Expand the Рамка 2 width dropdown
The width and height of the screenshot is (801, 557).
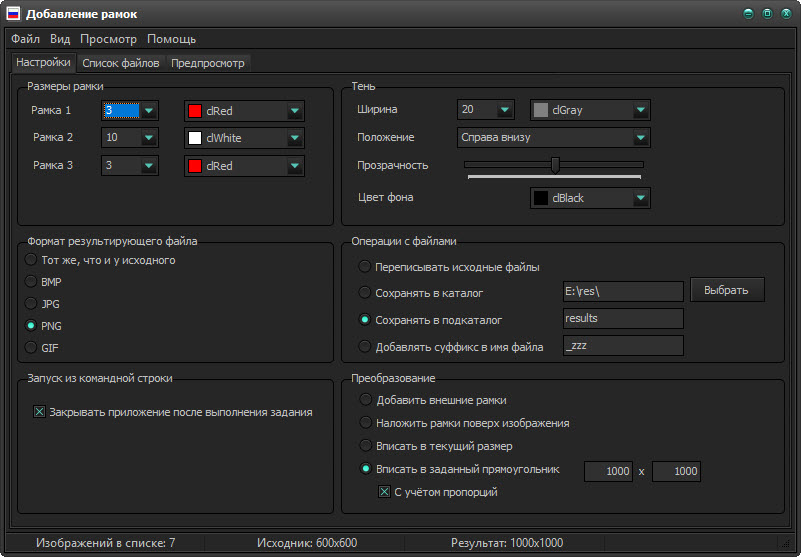coord(149,137)
